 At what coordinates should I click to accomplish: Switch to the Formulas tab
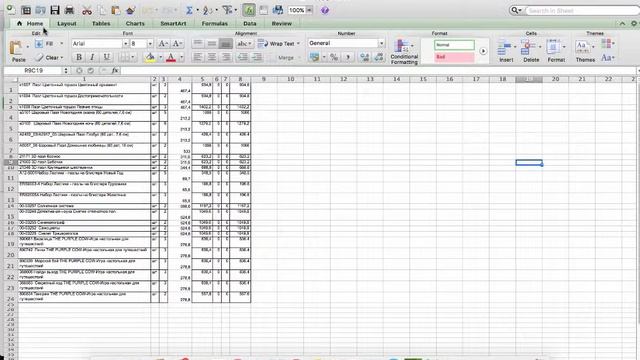[215, 24]
